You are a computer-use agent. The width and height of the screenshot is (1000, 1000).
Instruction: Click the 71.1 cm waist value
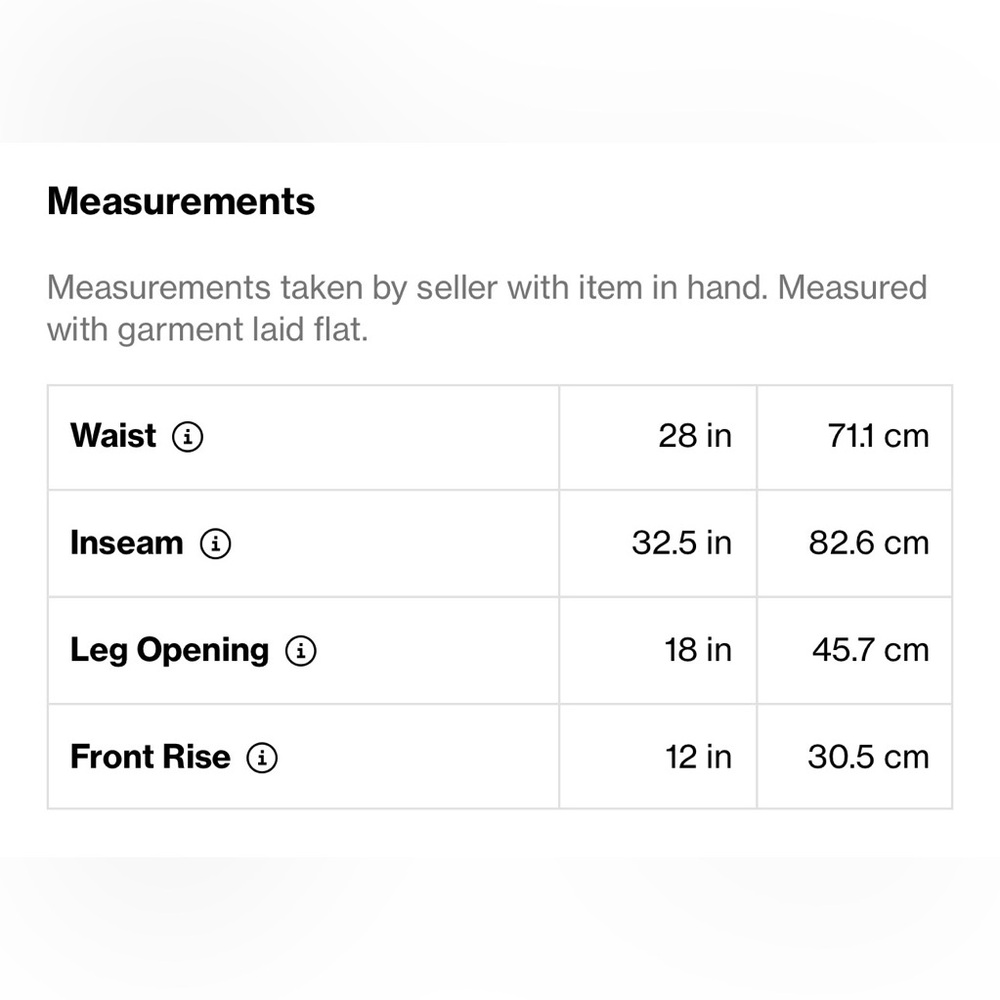[x=879, y=437]
